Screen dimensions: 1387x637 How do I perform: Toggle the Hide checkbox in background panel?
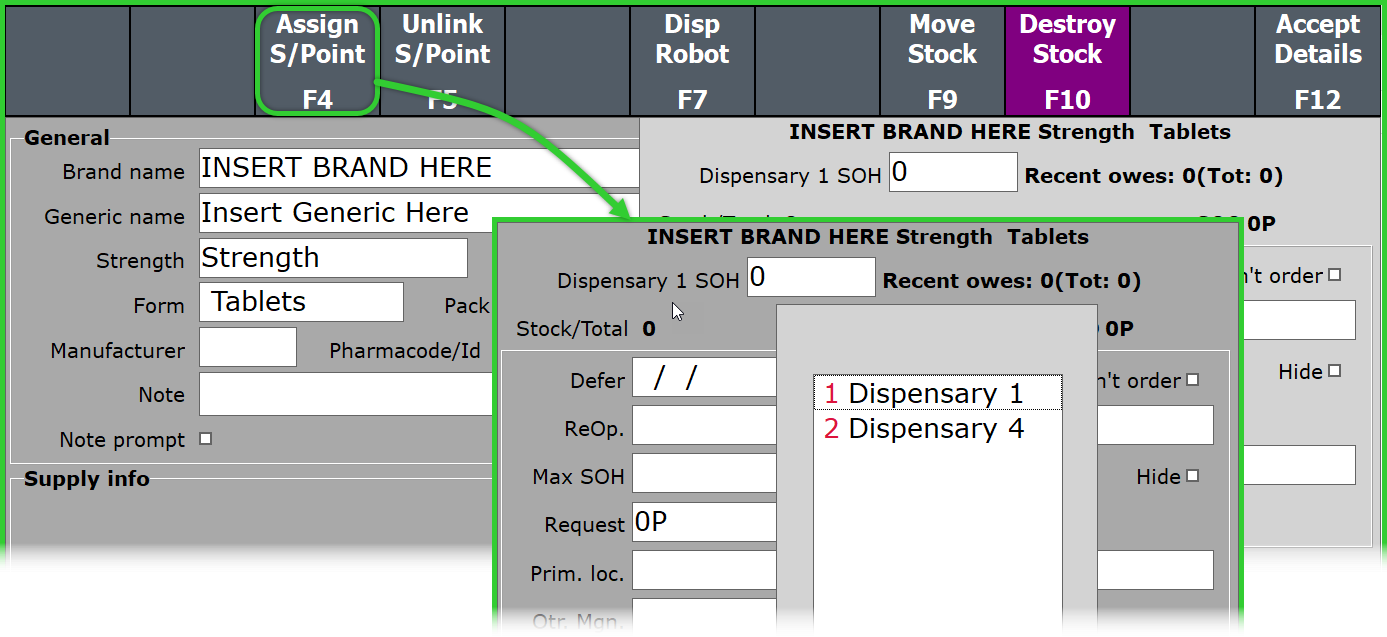tap(1334, 371)
